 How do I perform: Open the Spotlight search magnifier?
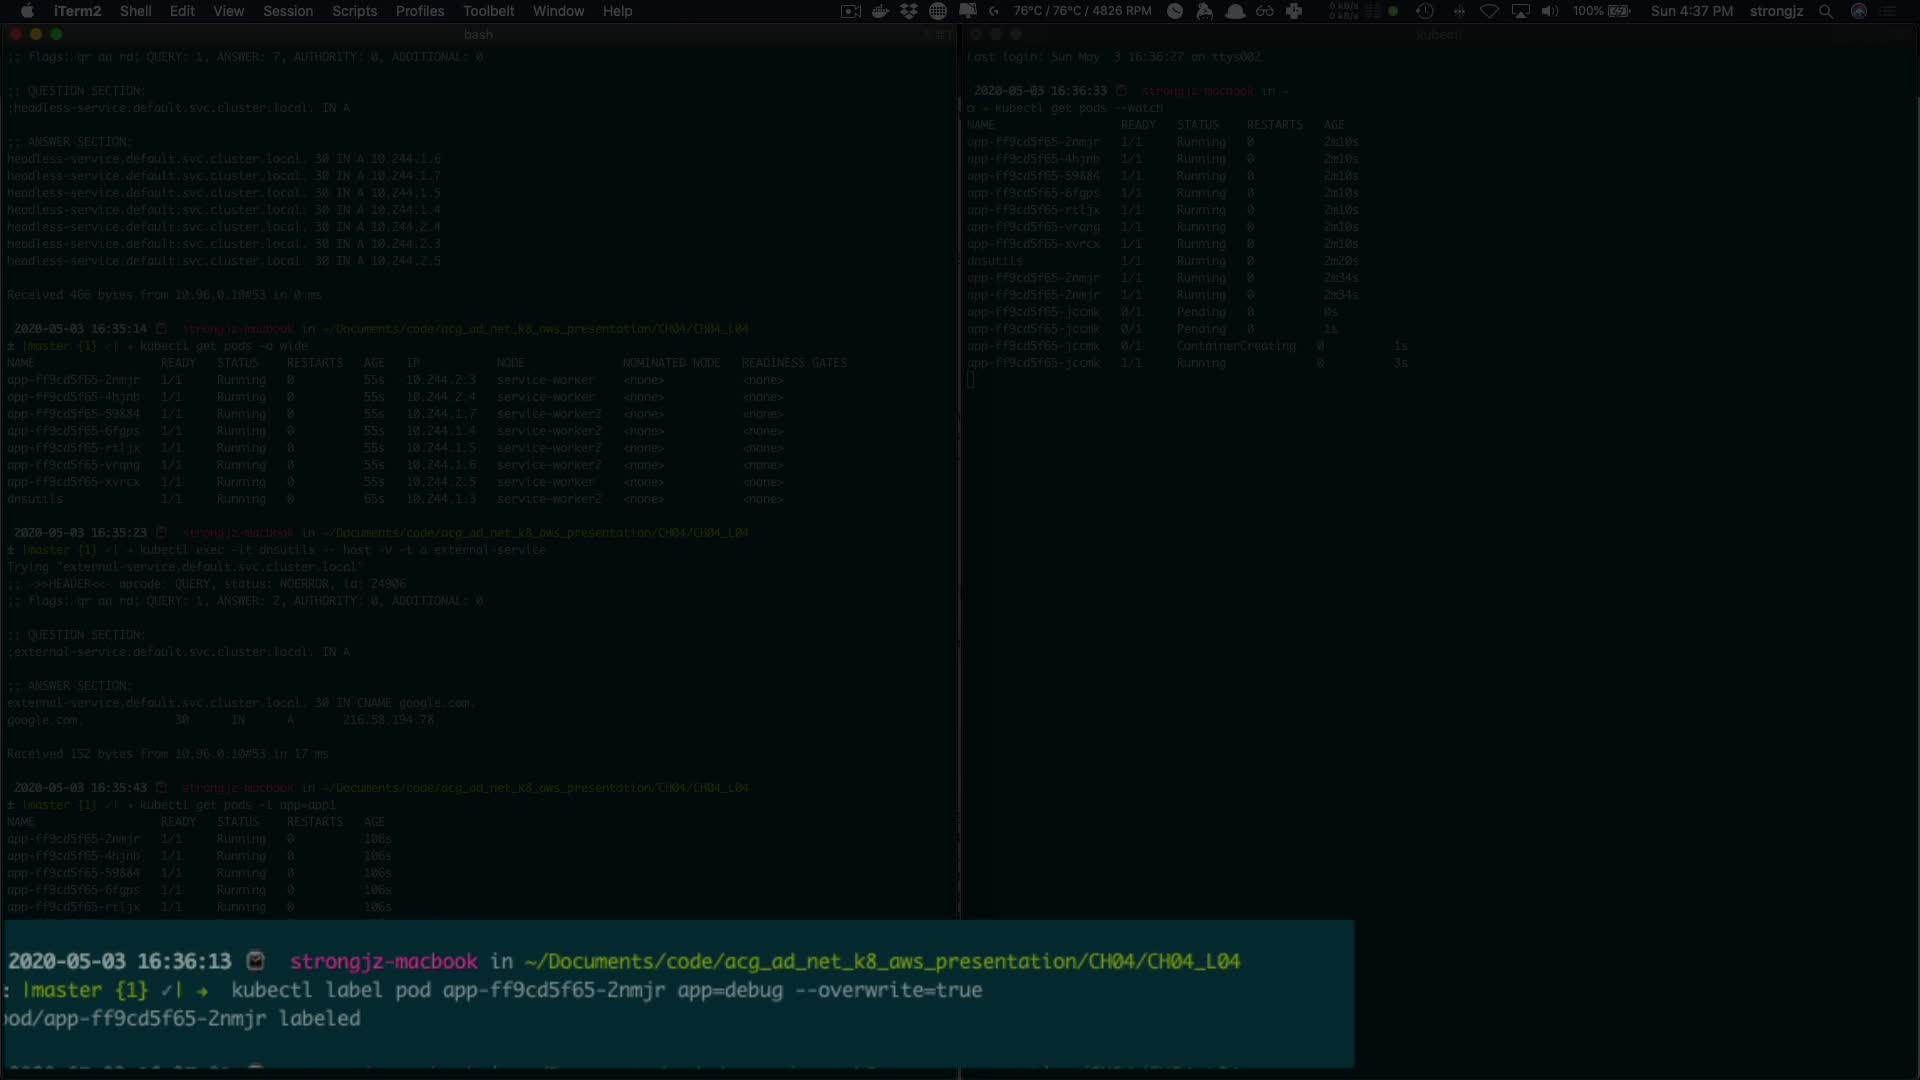coord(1826,11)
